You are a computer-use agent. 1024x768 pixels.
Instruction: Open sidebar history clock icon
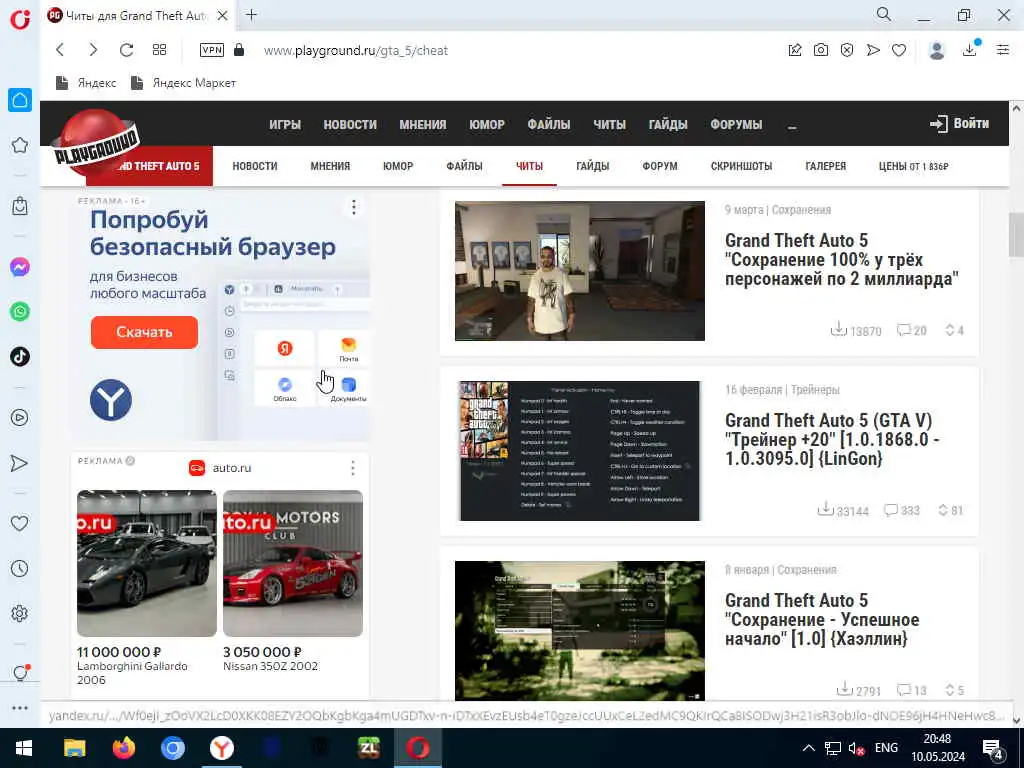click(20, 569)
